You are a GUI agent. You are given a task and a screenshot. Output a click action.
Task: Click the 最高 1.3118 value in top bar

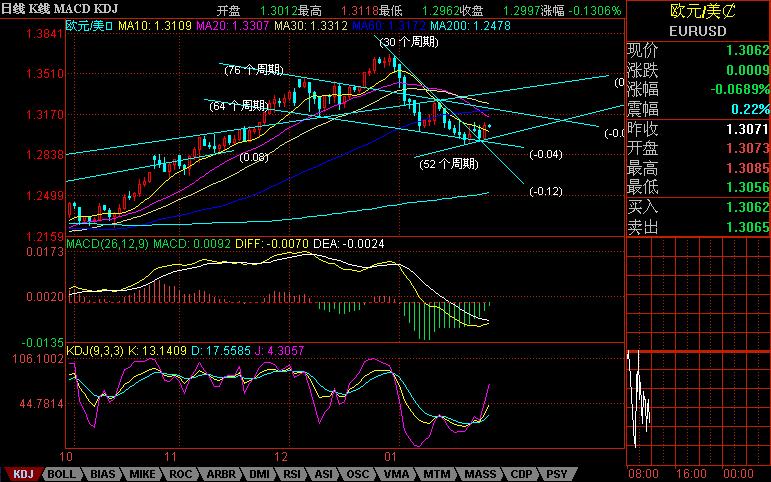coord(338,10)
